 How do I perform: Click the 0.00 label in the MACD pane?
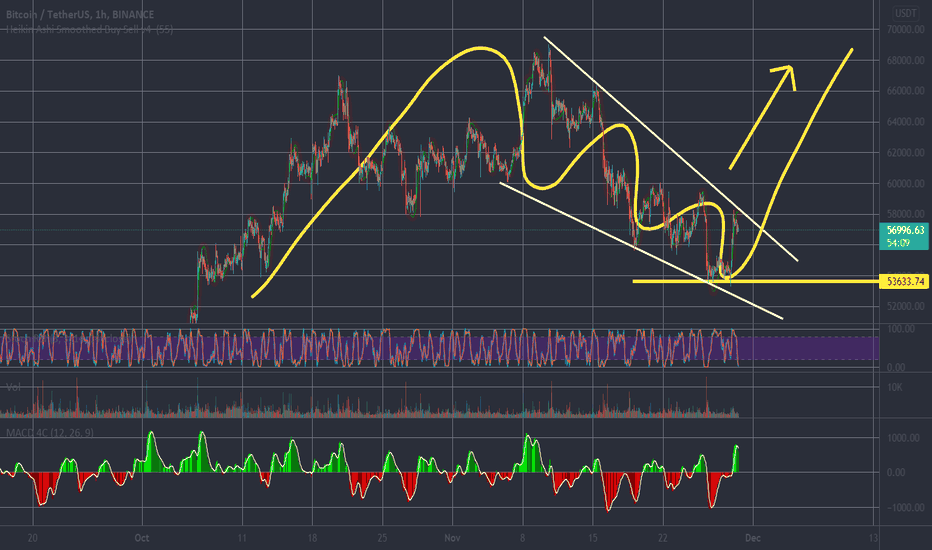896,473
